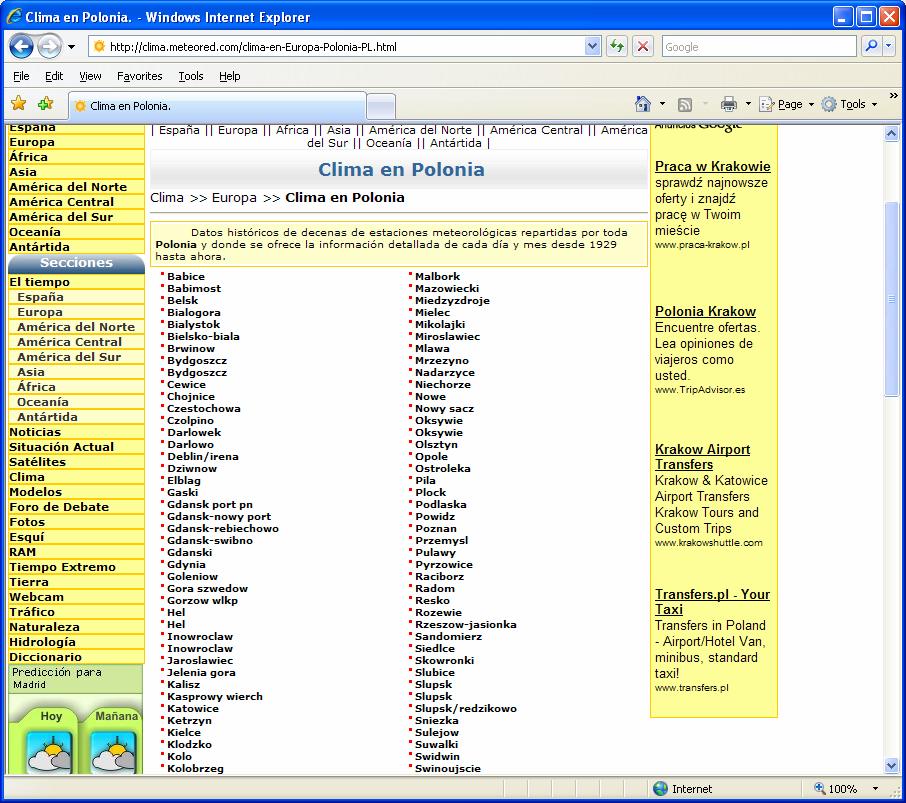Click the Refresh page icon
The height and width of the screenshot is (803, 906).
pyautogui.click(x=617, y=46)
